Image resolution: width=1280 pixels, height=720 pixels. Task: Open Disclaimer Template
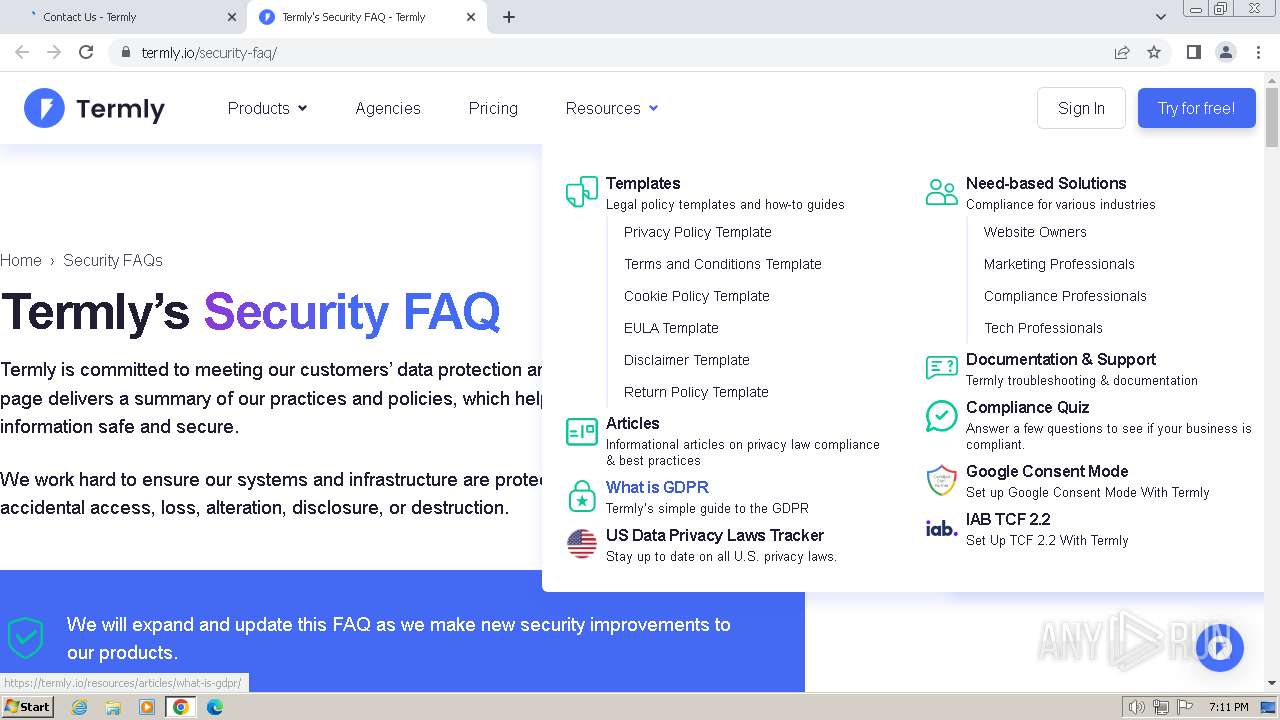click(x=687, y=360)
